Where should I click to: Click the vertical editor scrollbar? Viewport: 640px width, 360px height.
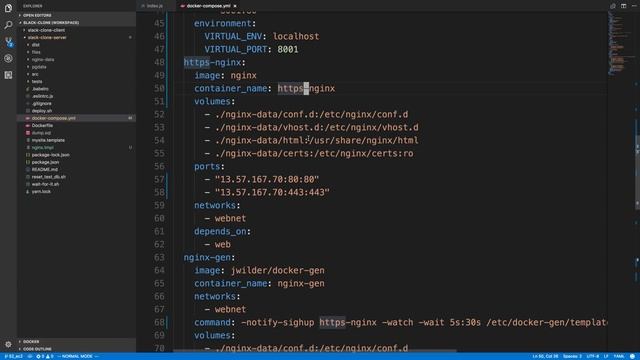pyautogui.click(x=637, y=171)
